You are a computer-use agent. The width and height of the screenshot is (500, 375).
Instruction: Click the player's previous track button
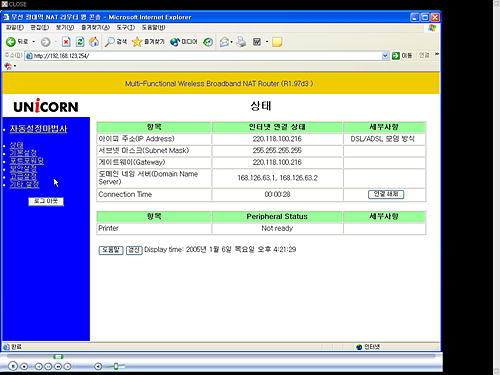[38, 366]
